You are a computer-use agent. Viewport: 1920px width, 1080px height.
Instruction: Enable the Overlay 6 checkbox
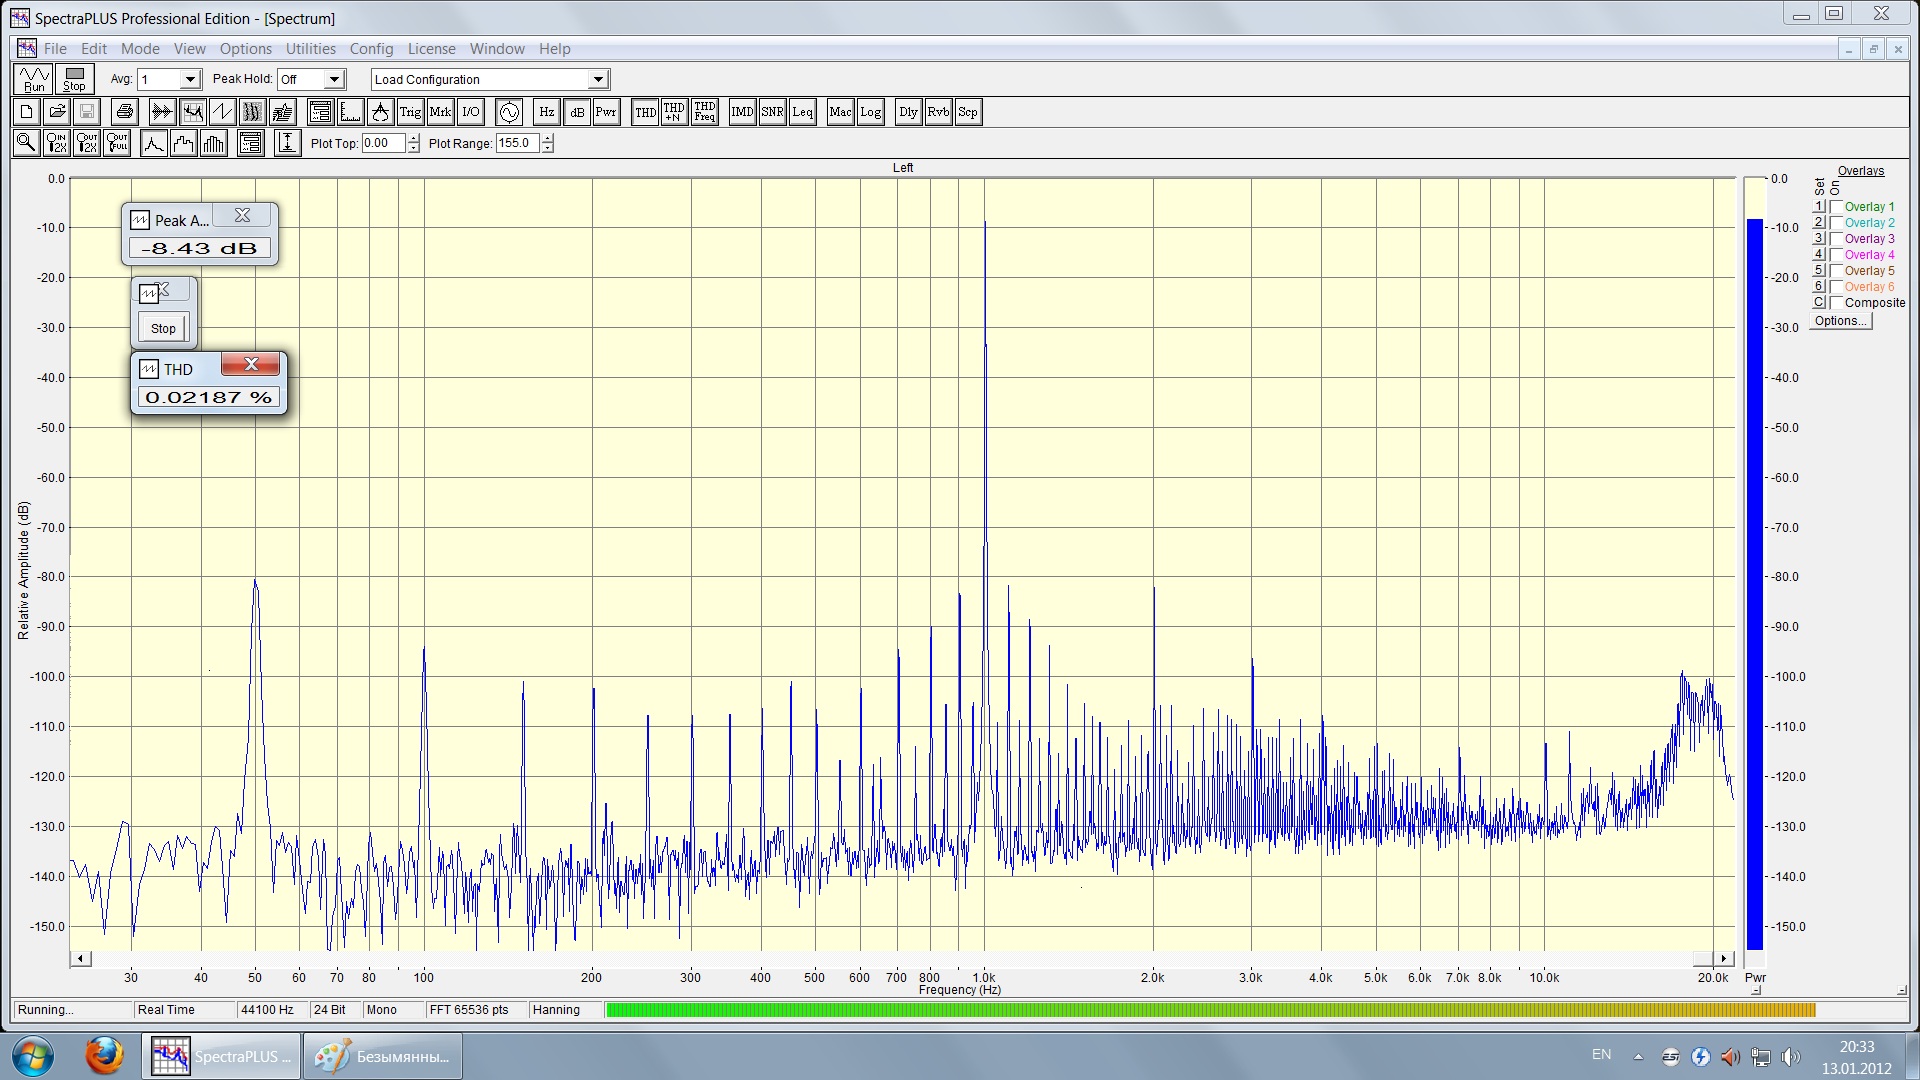[x=1836, y=287]
